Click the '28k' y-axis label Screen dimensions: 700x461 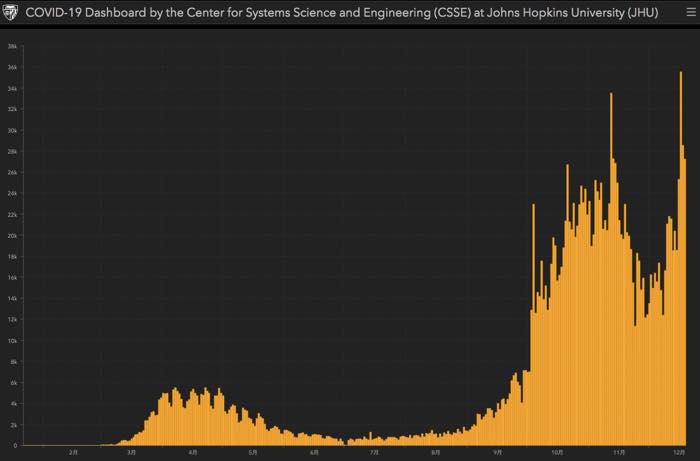coord(12,152)
